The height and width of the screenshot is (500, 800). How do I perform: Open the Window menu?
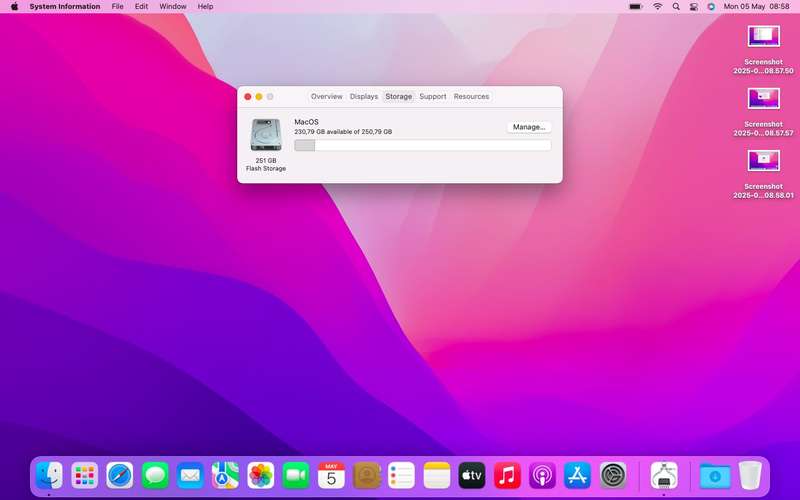coord(172,7)
